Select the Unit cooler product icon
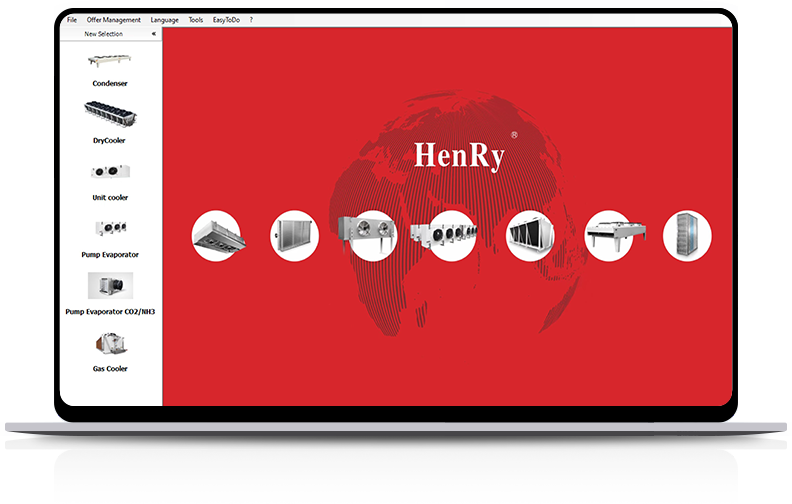This screenshot has width=792, height=504. tap(110, 171)
